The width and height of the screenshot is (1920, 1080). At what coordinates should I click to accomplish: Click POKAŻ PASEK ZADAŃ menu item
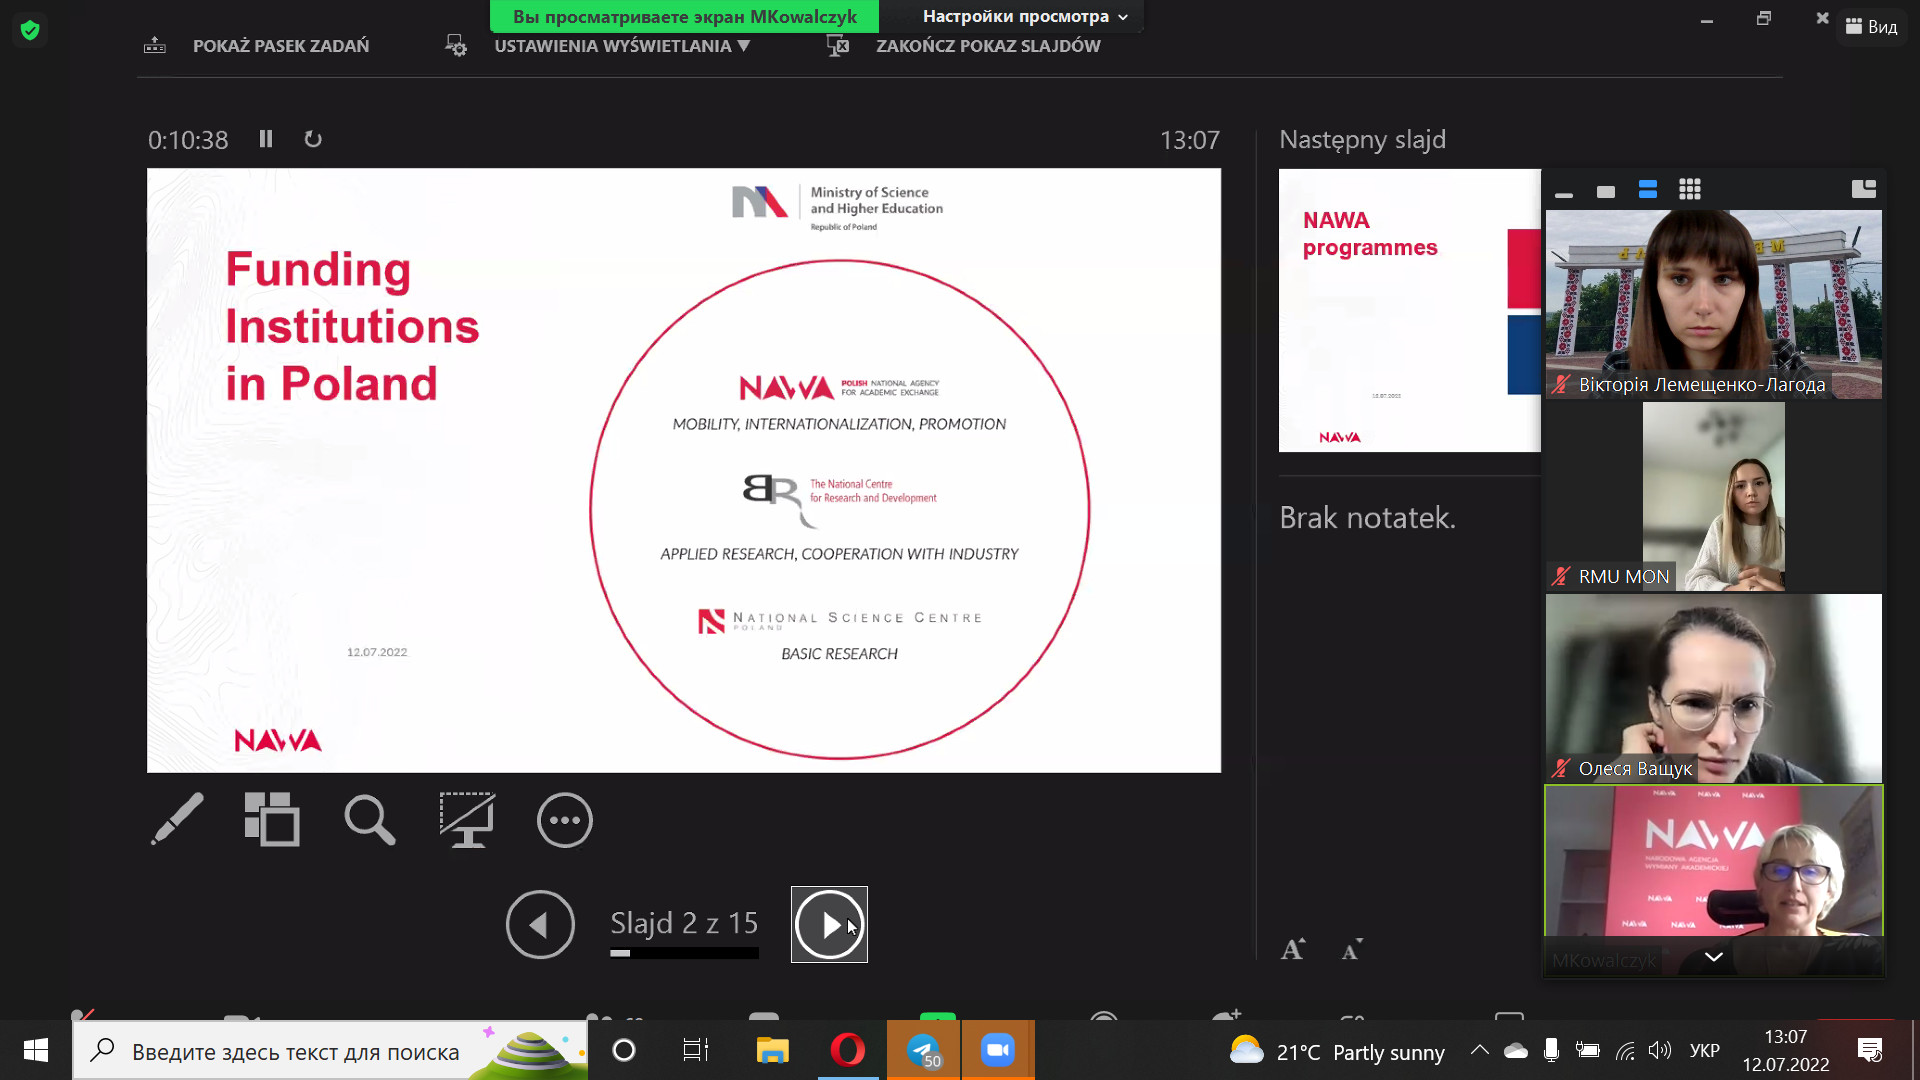click(x=280, y=46)
